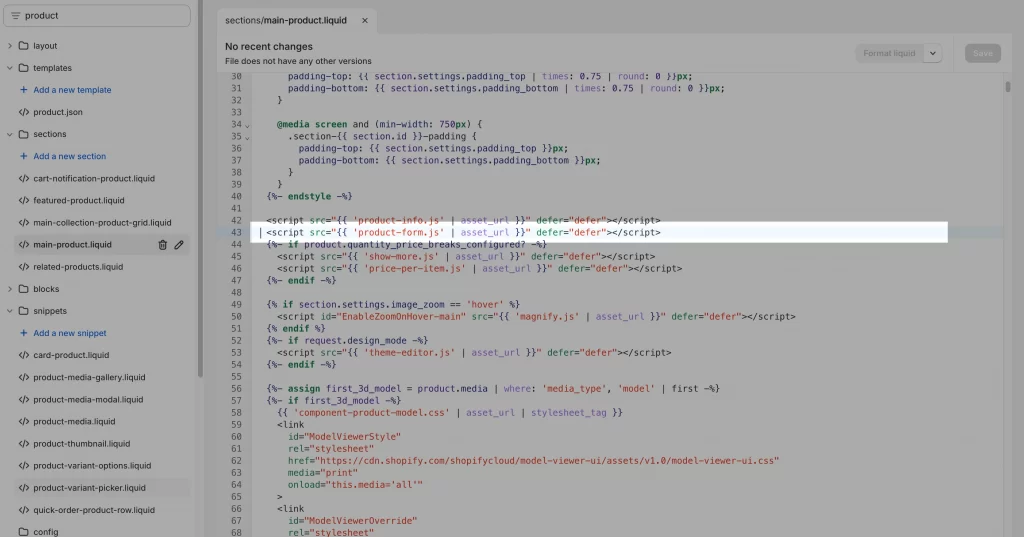The image size is (1024, 537).
Task: Click the Save button
Action: (x=983, y=54)
